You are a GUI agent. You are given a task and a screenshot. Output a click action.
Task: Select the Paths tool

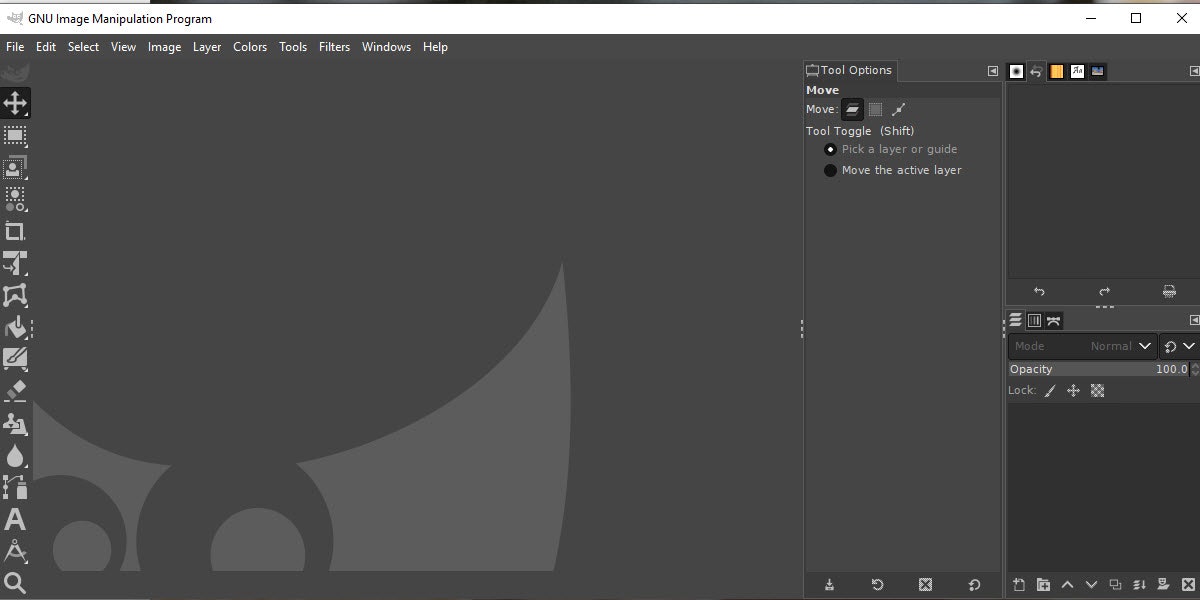tap(15, 487)
